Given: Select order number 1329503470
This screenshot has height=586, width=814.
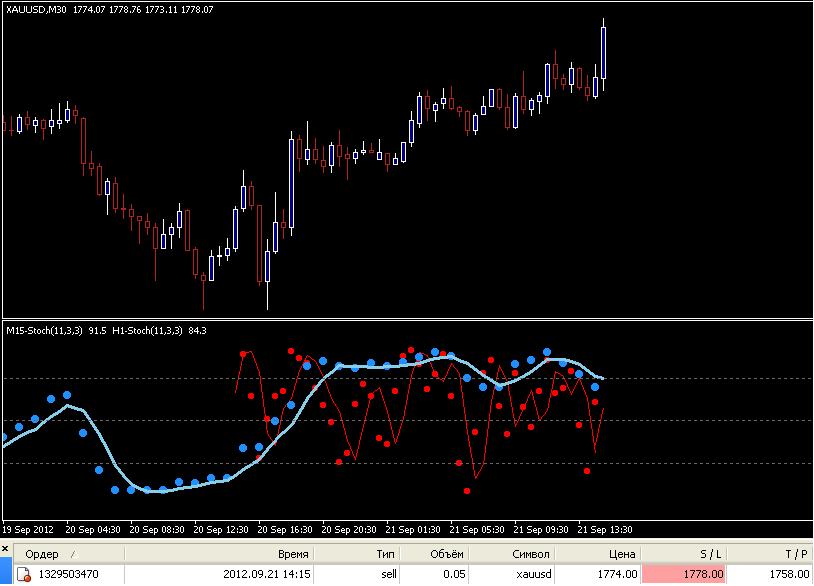Looking at the screenshot, I should (69, 574).
